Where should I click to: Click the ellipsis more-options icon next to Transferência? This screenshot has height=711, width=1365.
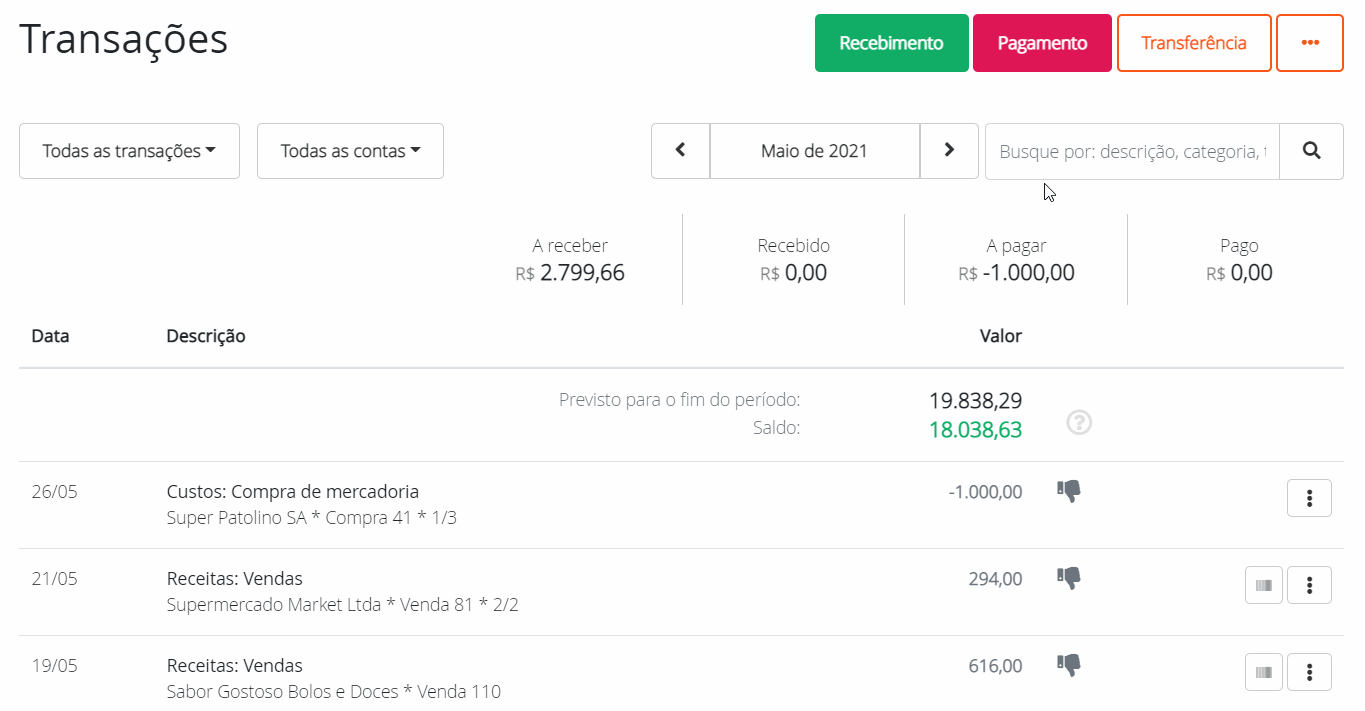[x=1309, y=43]
